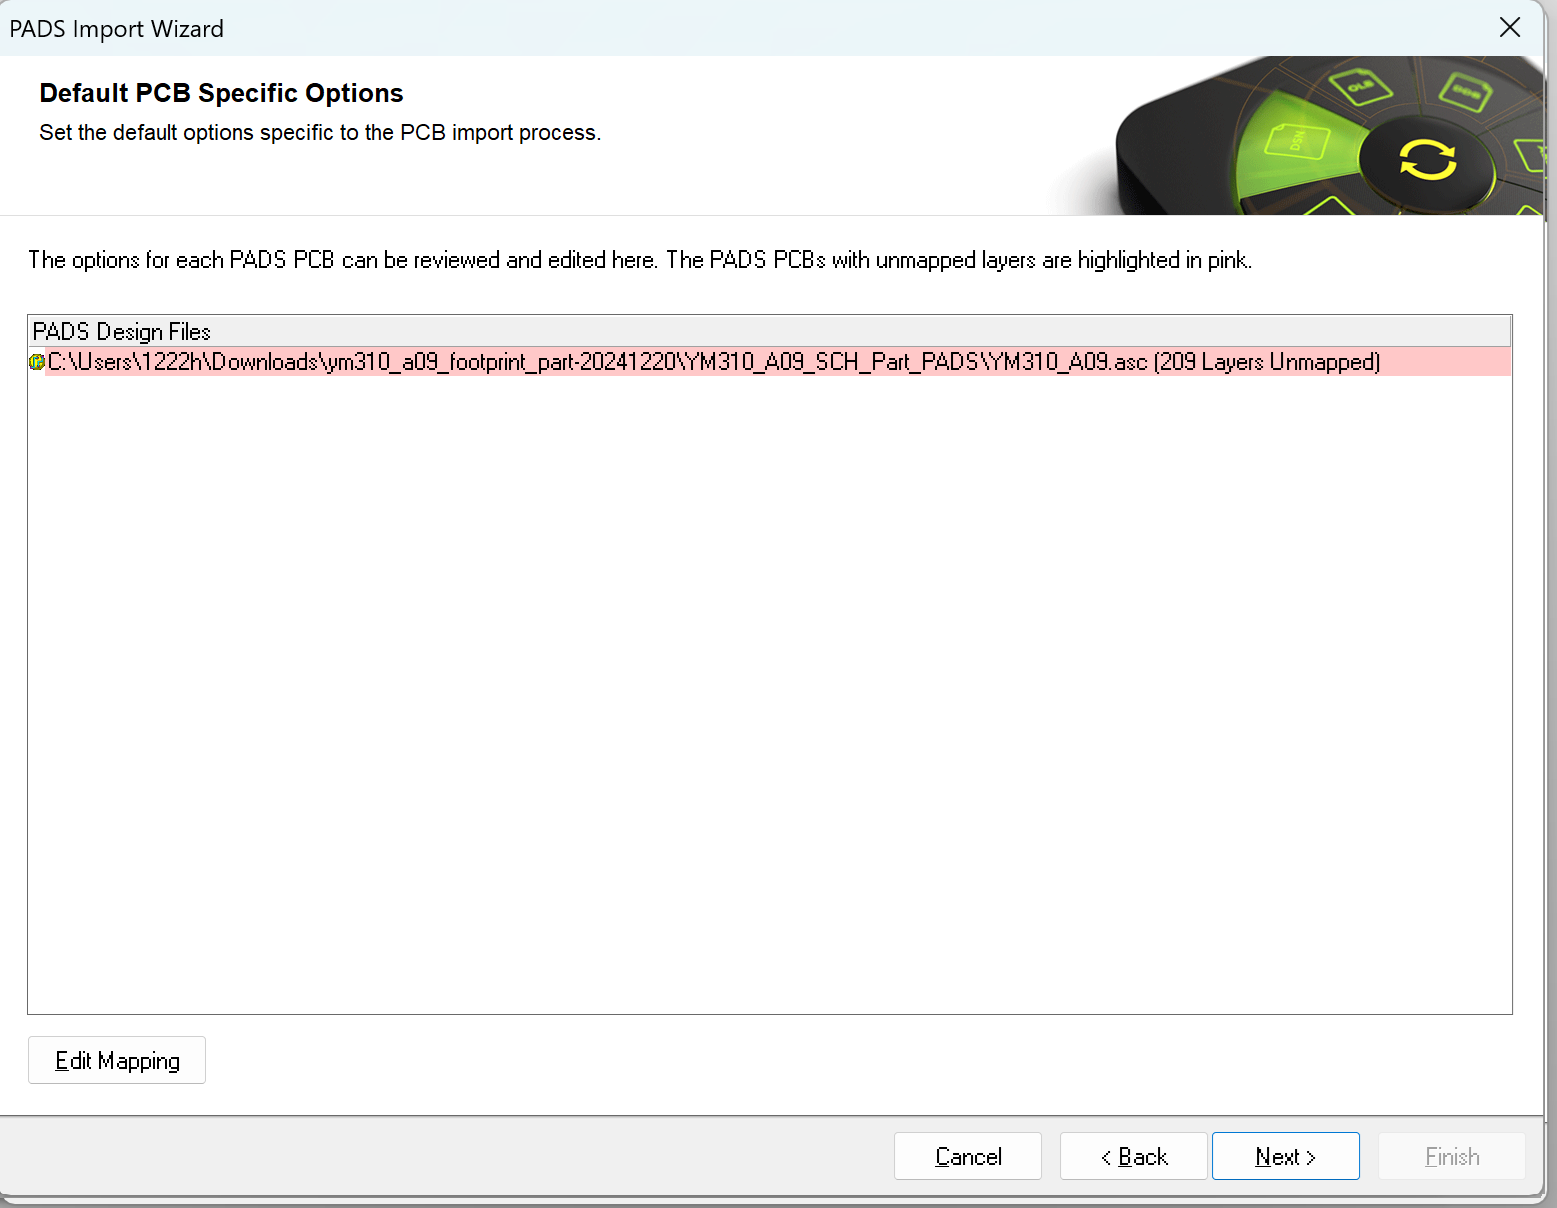The height and width of the screenshot is (1208, 1557).
Task: Click the greyed-out Finish button
Action: click(1451, 1156)
